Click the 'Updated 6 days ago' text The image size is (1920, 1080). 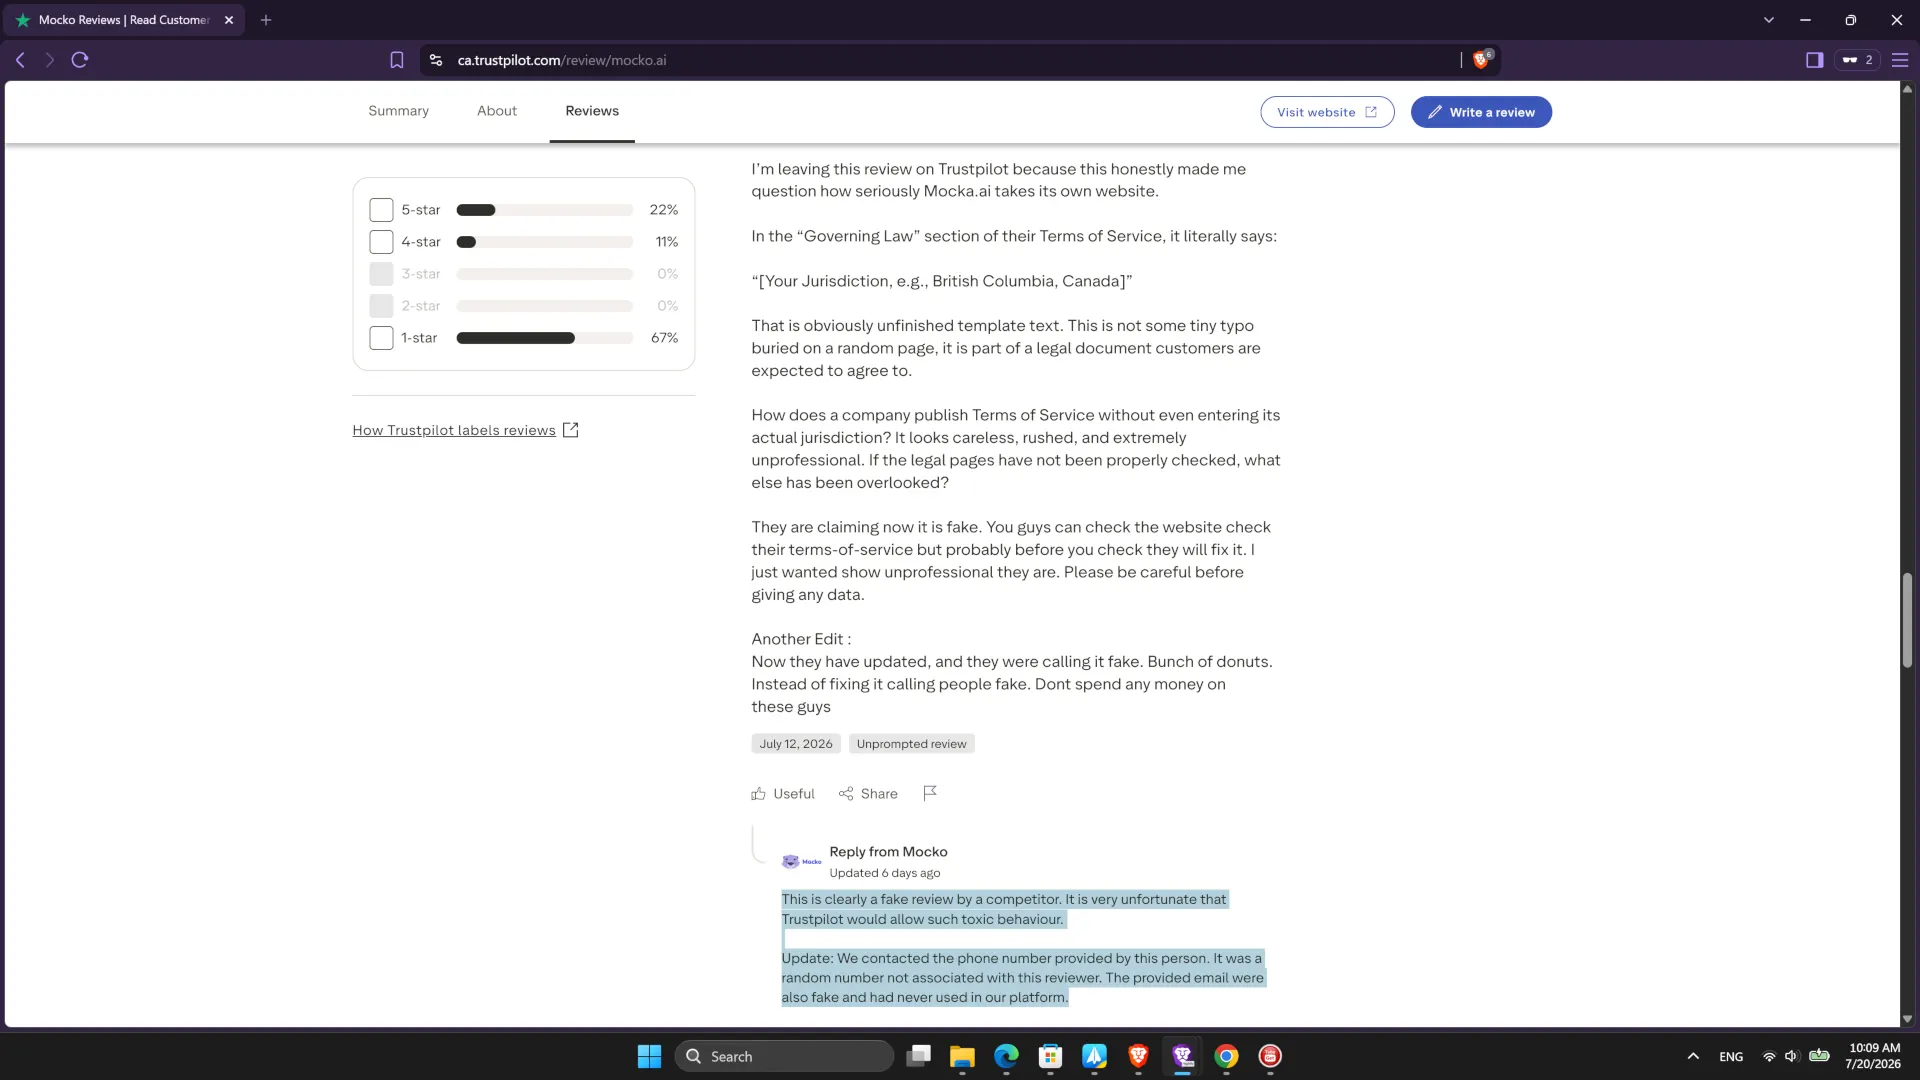click(x=884, y=873)
